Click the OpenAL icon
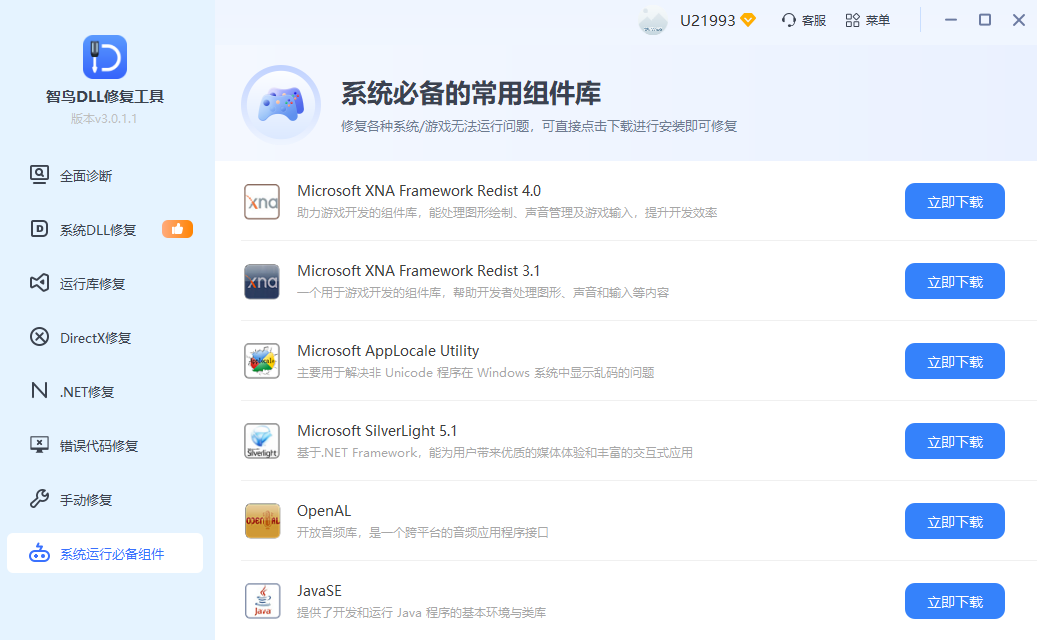The image size is (1037, 640). [262, 521]
